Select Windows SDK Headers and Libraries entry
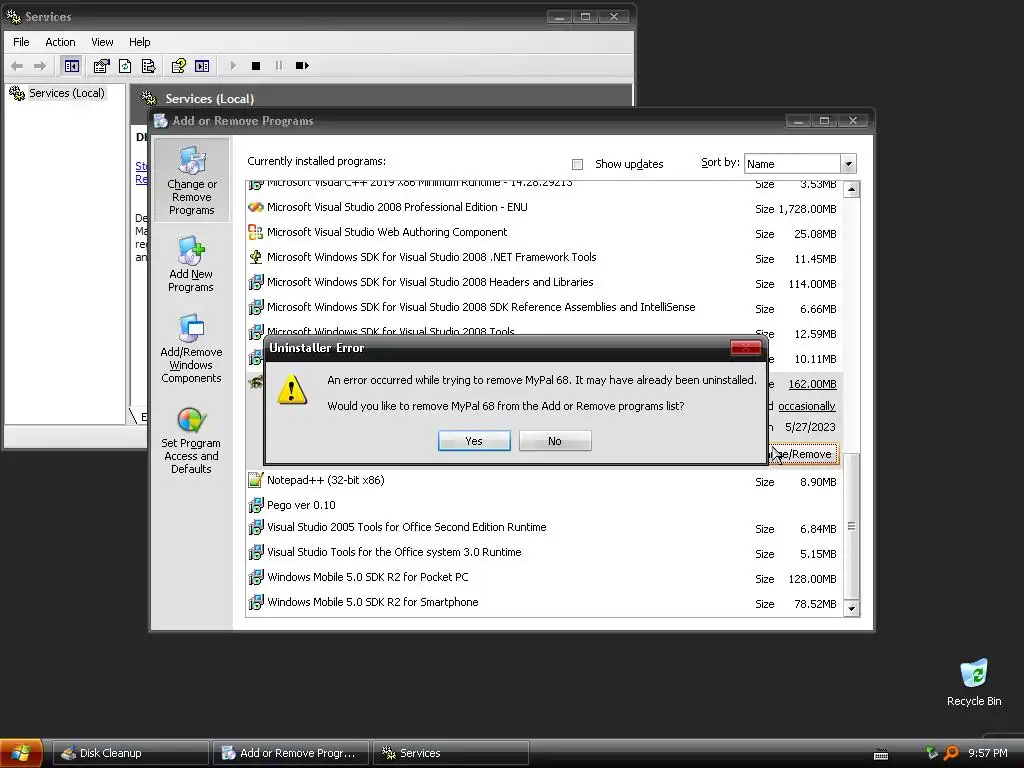The image size is (1024, 768). 542,282
